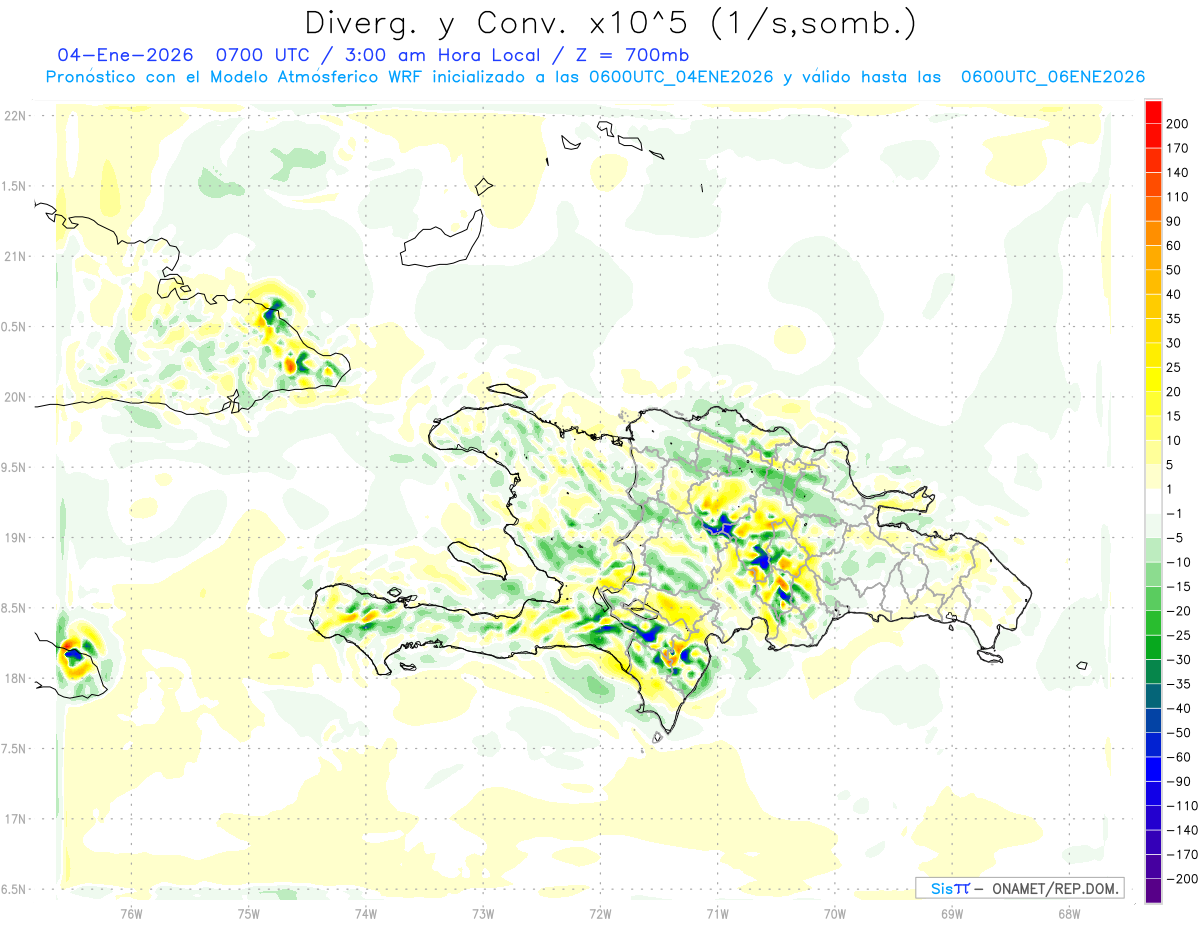Click the '70W' longitude label
The width and height of the screenshot is (1200, 927).
pos(835,912)
